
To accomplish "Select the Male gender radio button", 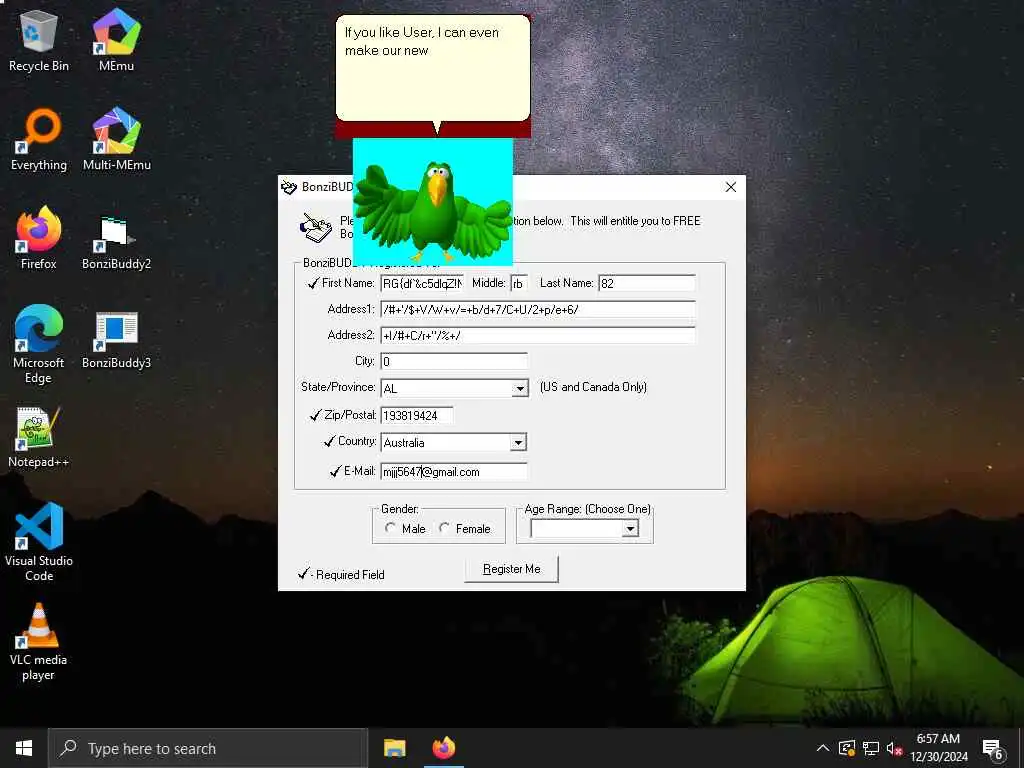I will pyautogui.click(x=391, y=528).
